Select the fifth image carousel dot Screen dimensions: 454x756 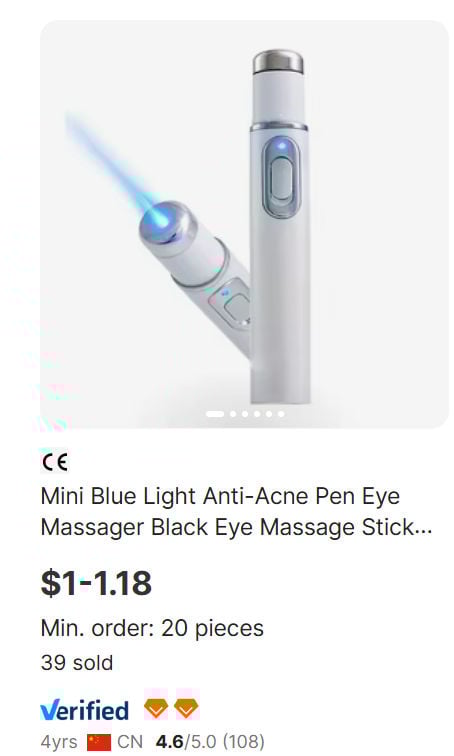pyautogui.click(x=269, y=414)
